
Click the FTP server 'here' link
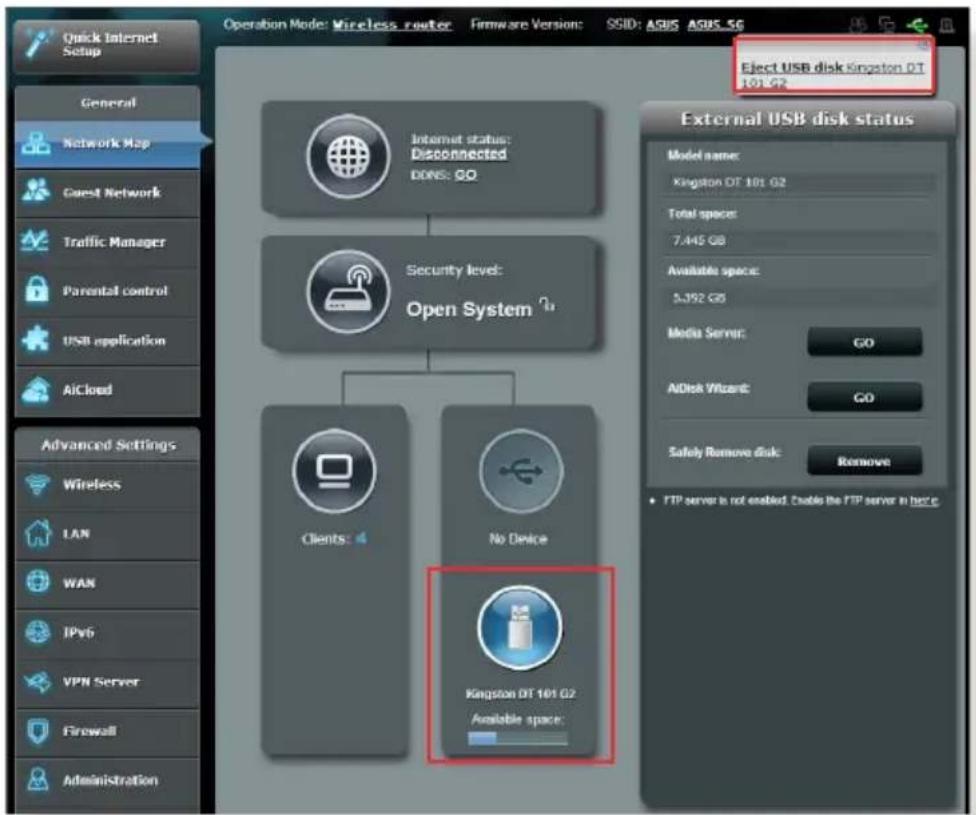924,501
